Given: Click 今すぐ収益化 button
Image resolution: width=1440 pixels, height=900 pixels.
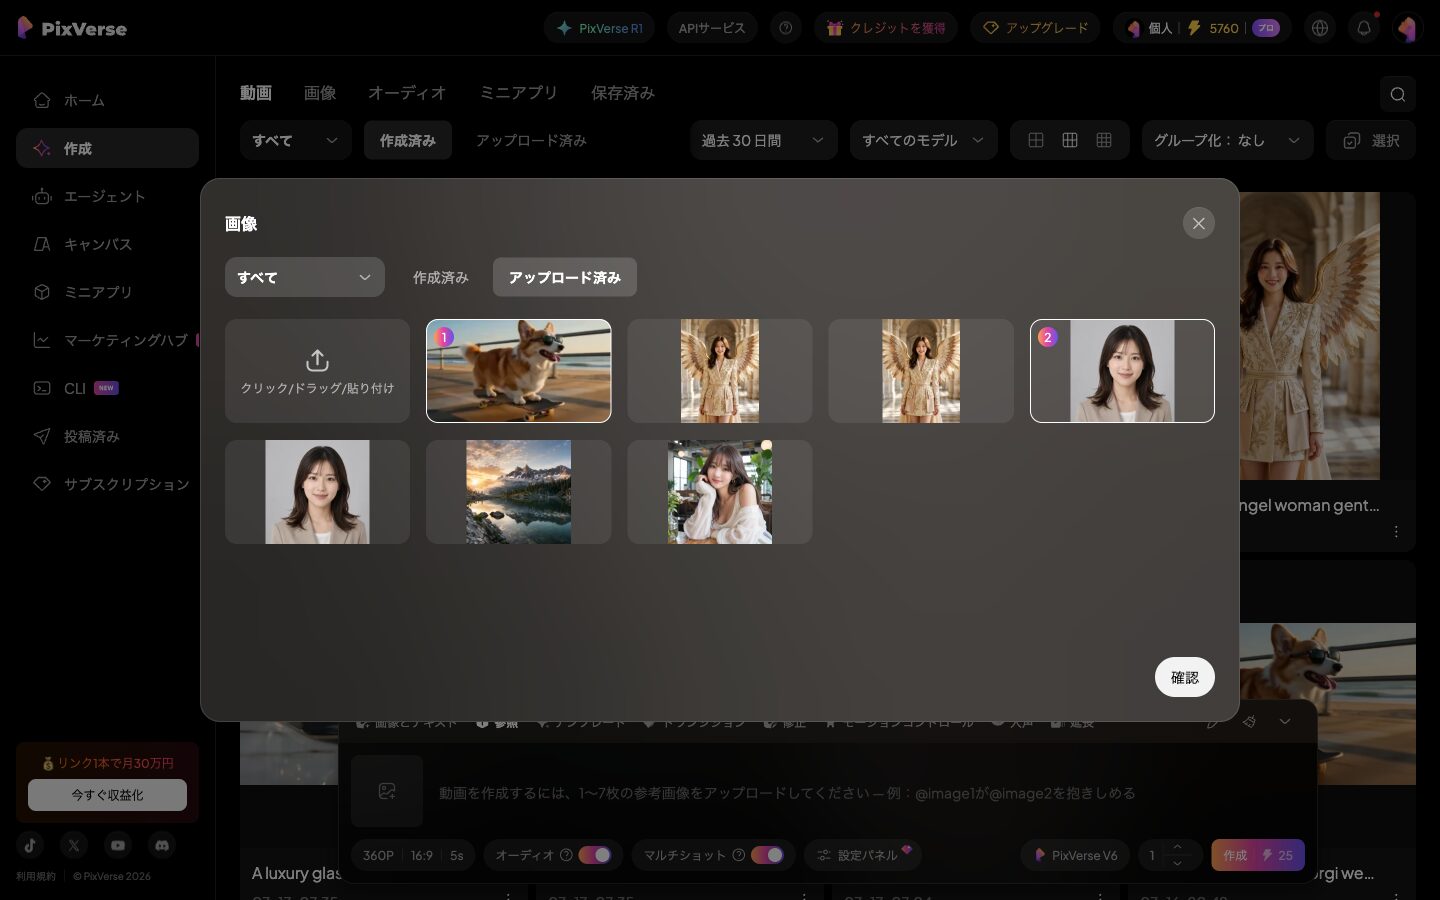Looking at the screenshot, I should [107, 795].
